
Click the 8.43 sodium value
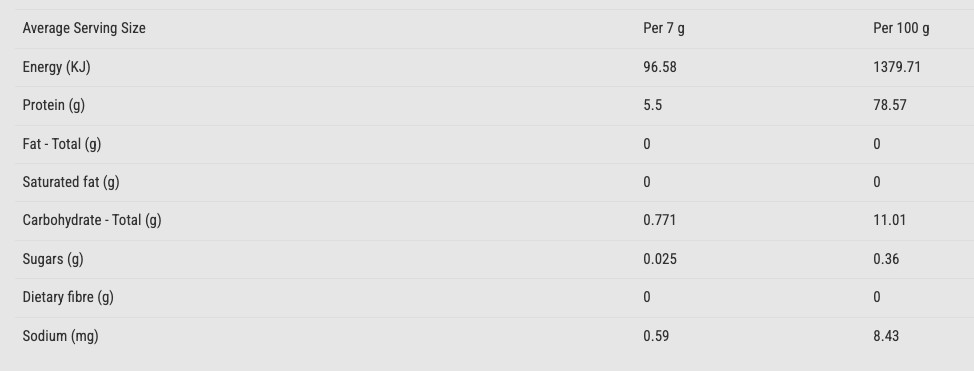[x=886, y=336]
